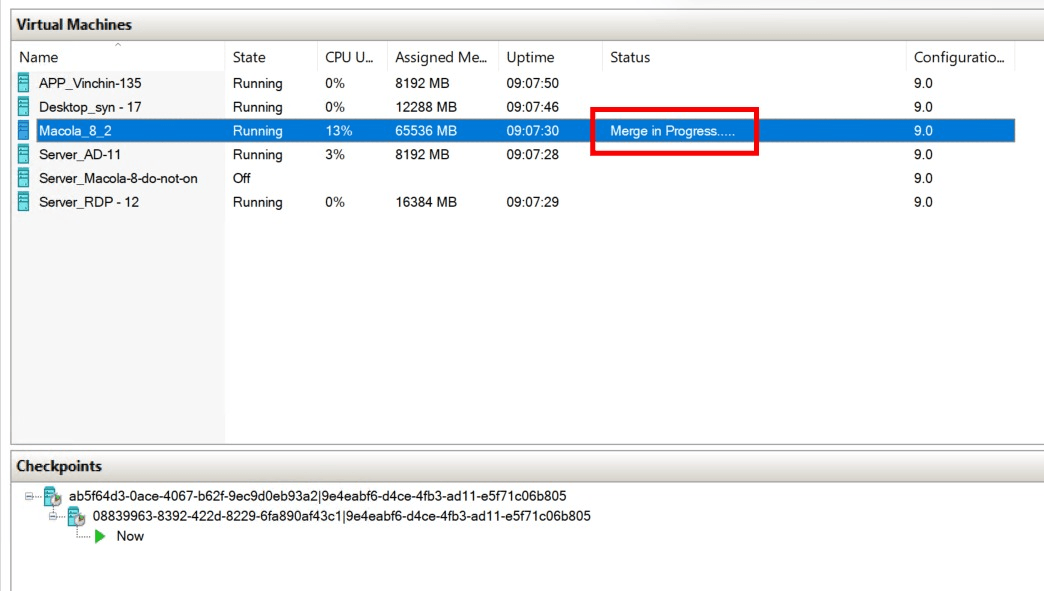The width and height of the screenshot is (1044, 591).
Task: Select the APP_Vinchin-135 virtual machine
Action: tap(90, 83)
